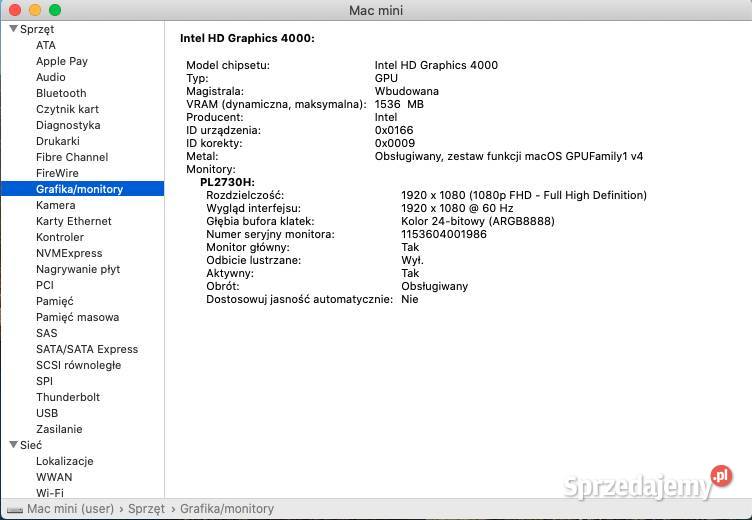This screenshot has width=752, height=520.
Task: Click the Rozdzielczość resolution value
Action: coord(524,195)
